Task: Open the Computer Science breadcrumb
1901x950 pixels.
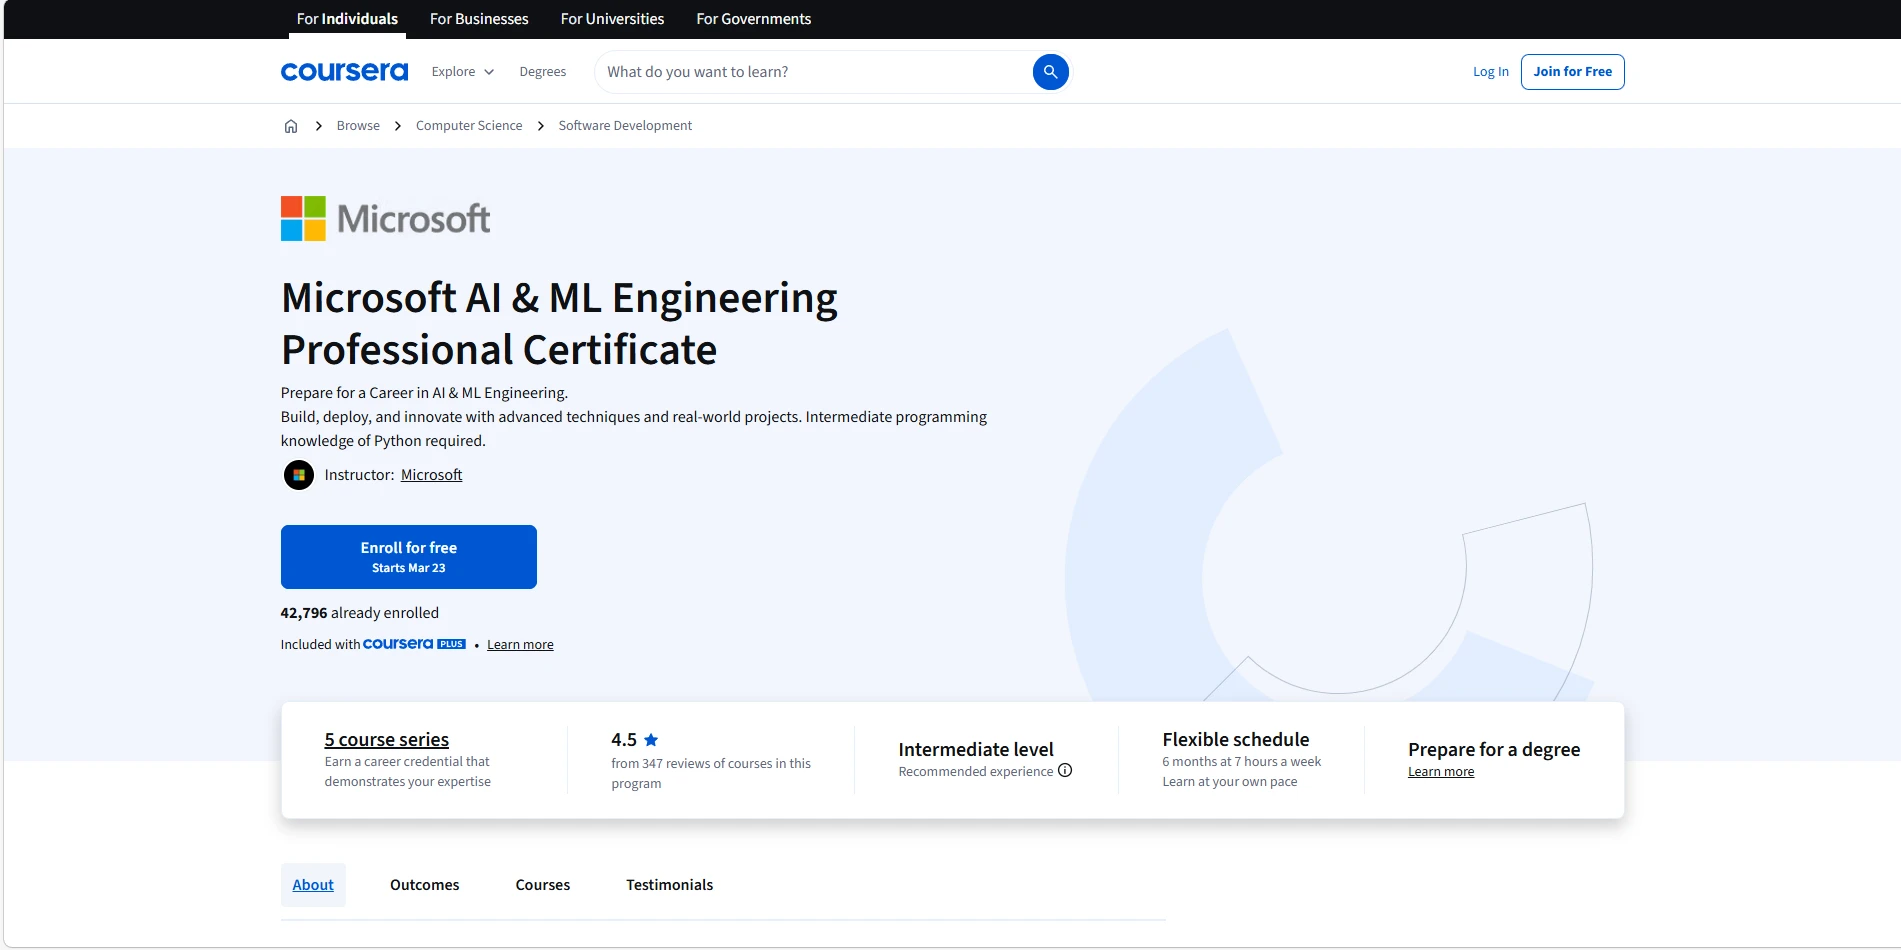Action: [468, 125]
